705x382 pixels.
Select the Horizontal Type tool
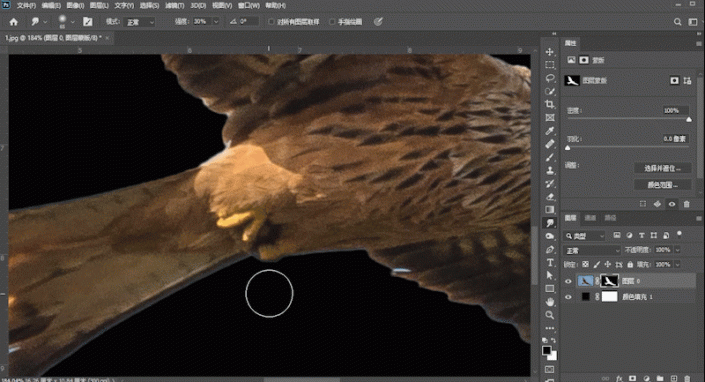tap(549, 262)
